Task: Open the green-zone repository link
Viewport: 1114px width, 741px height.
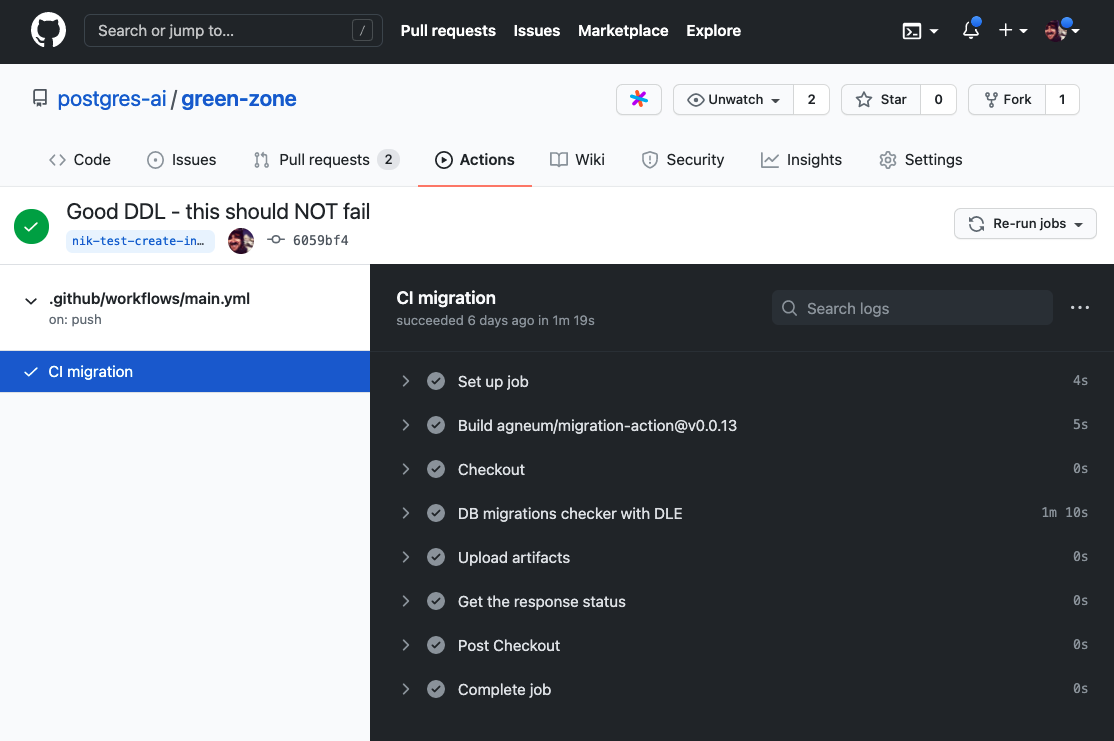Action: [239, 99]
